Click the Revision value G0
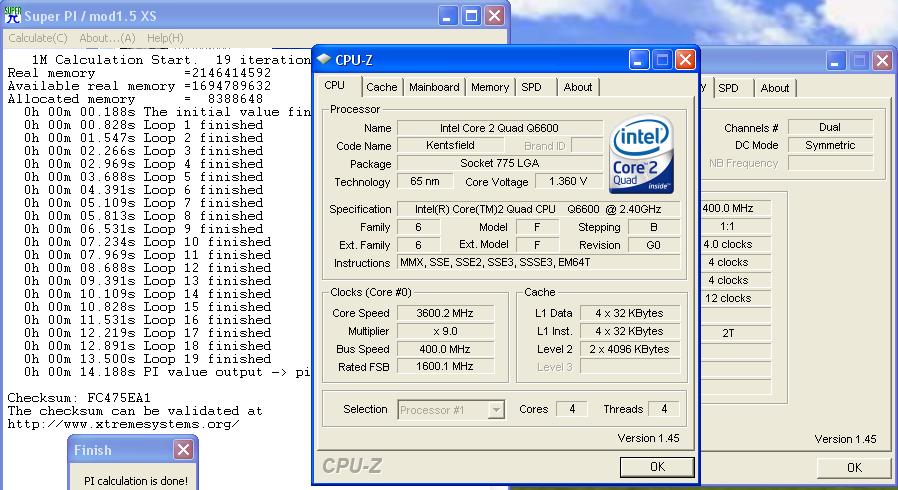Screen dimensions: 898x490 pyautogui.click(x=653, y=245)
